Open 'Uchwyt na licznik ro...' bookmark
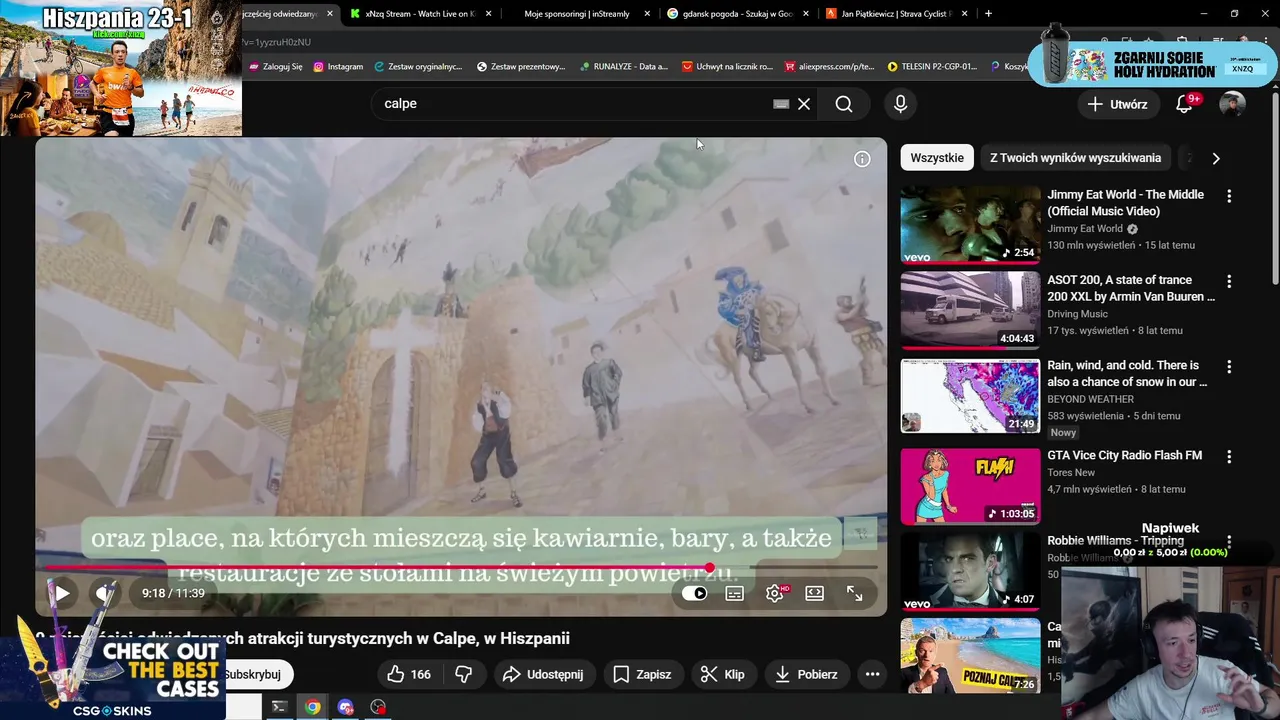Screen dimensions: 1280x720 [727, 66]
